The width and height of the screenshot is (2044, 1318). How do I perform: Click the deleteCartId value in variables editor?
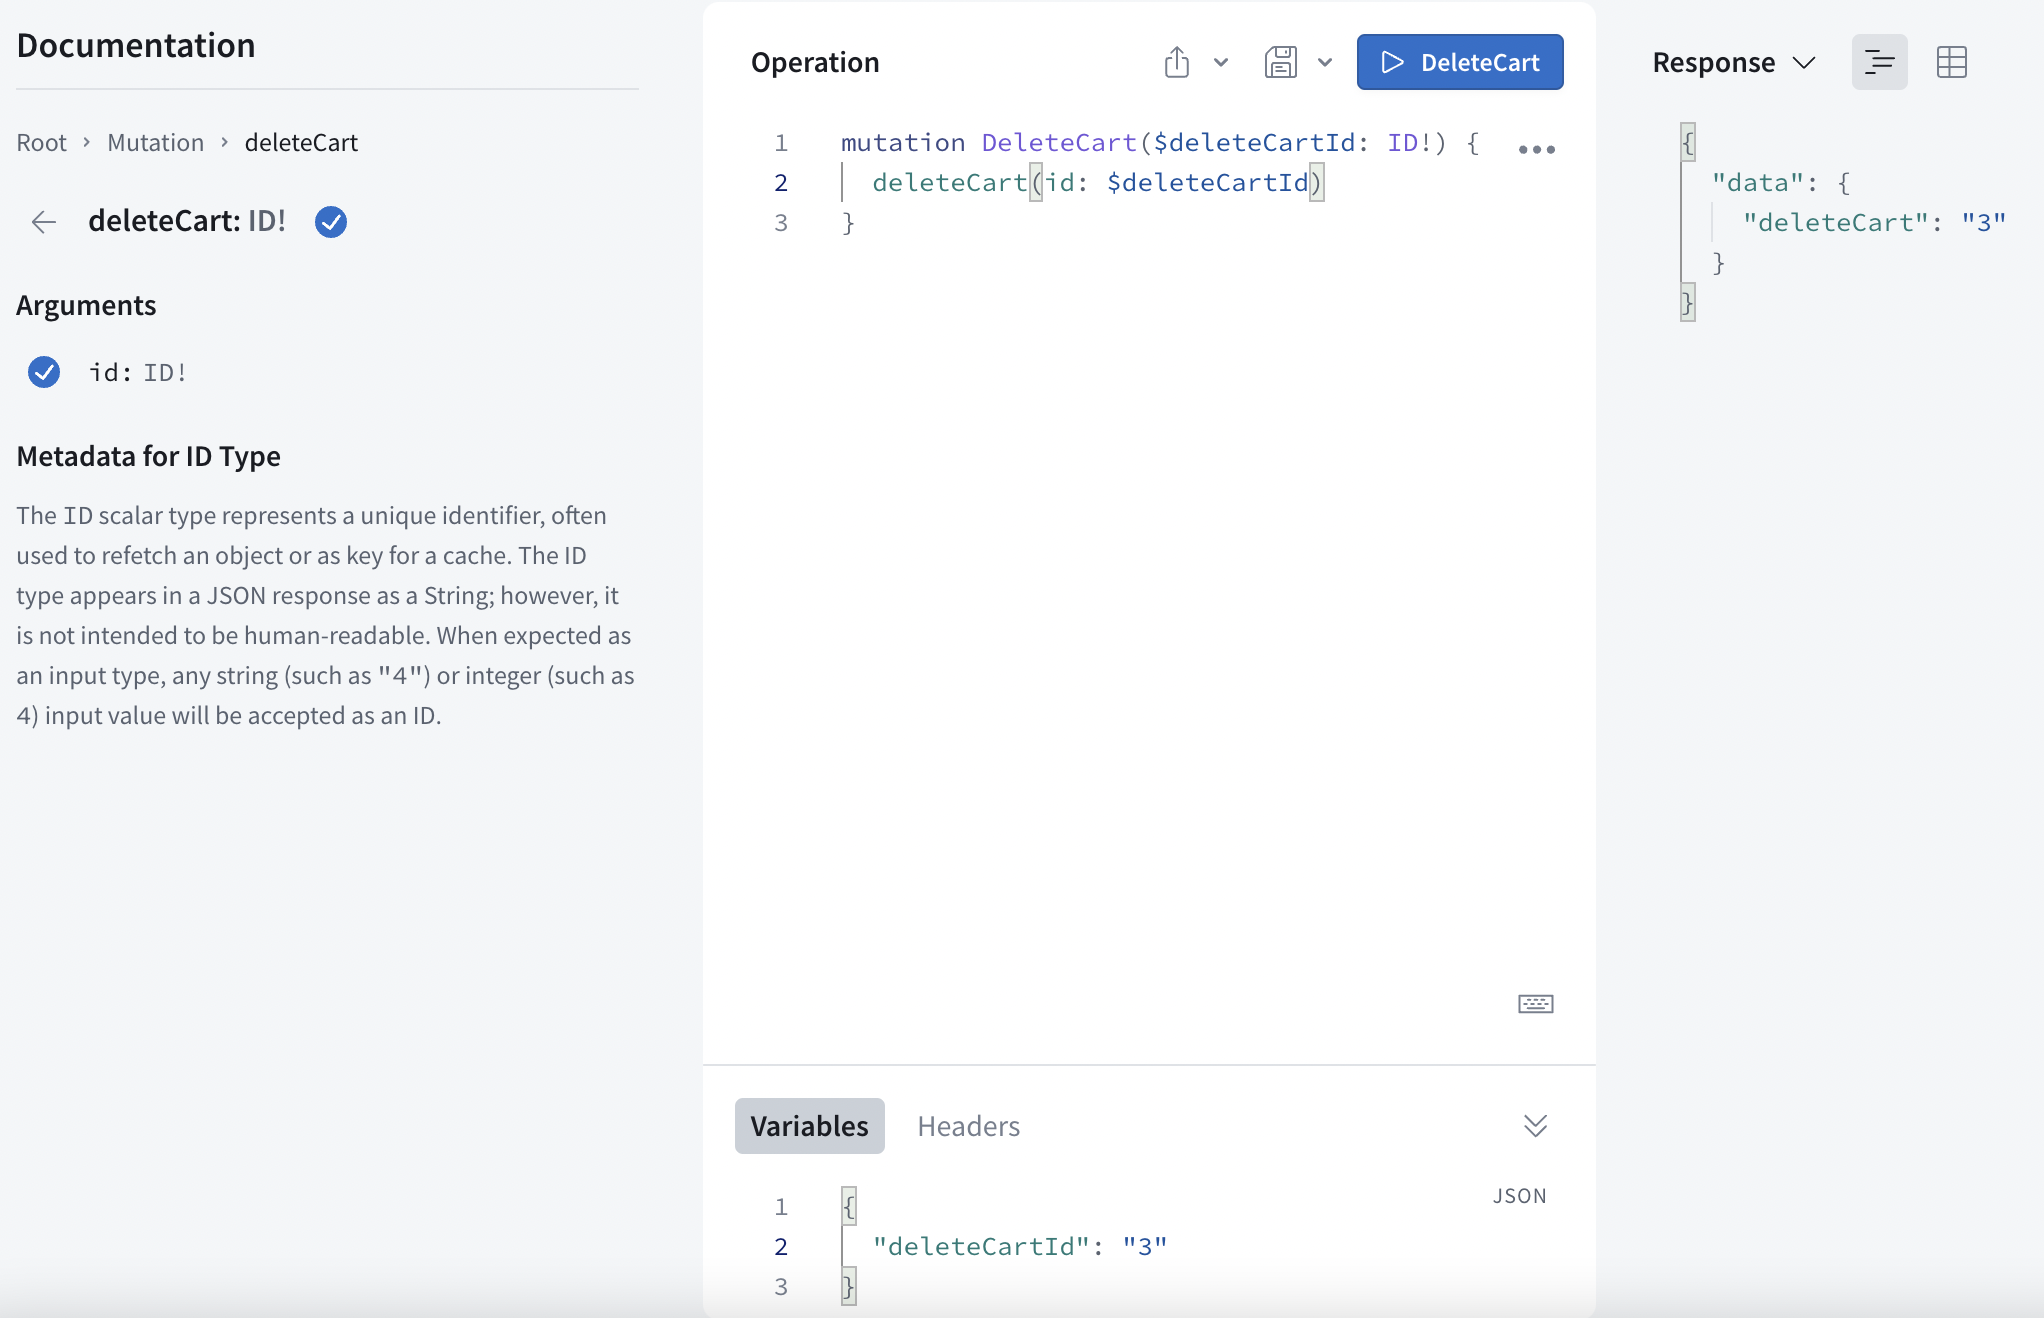point(1144,1247)
